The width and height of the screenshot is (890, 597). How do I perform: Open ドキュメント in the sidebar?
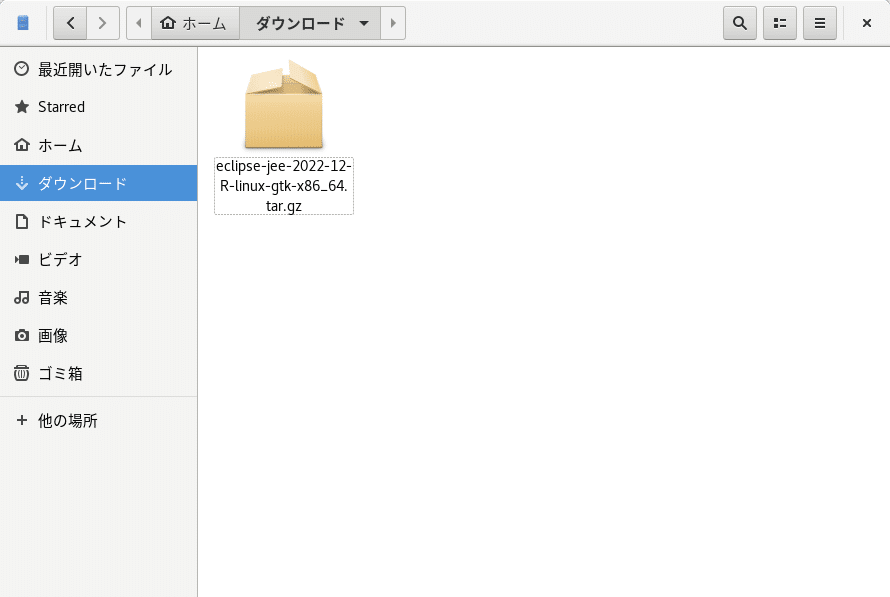[x=99, y=221]
